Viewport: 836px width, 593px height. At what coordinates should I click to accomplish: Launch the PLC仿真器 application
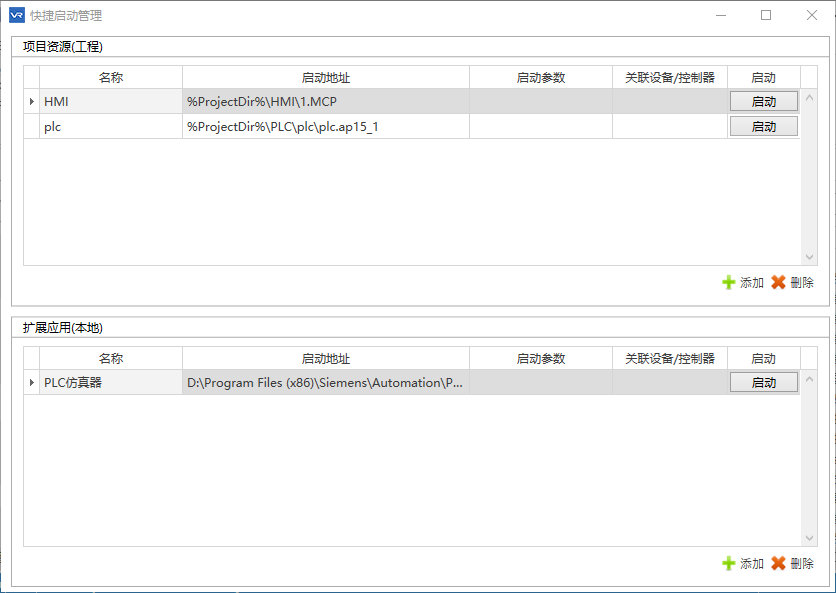click(763, 382)
